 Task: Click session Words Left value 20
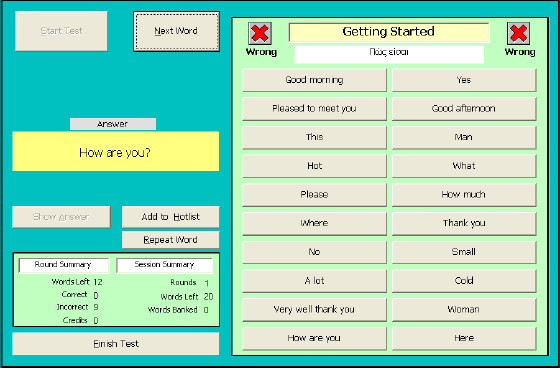208,297
